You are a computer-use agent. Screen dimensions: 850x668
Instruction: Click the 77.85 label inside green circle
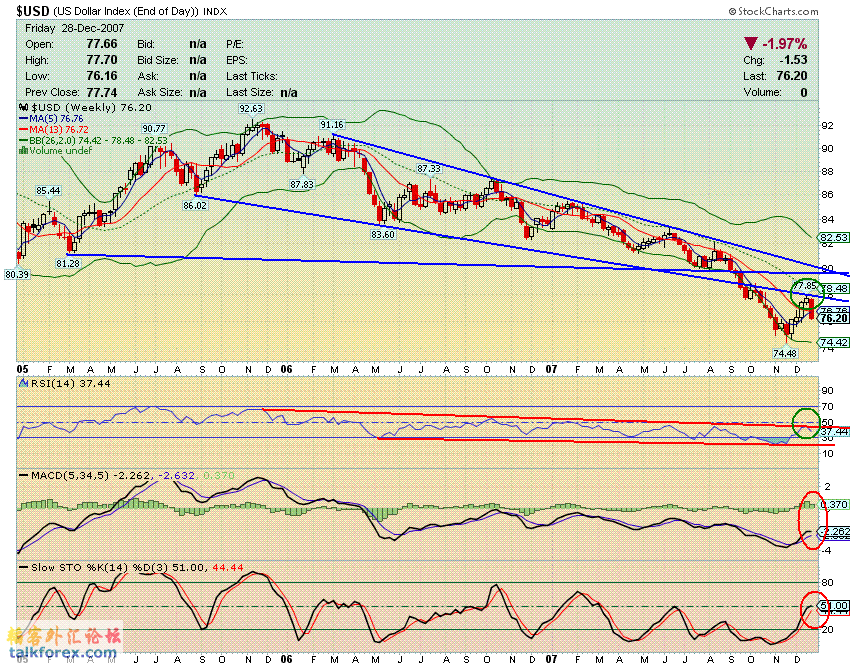[x=806, y=285]
